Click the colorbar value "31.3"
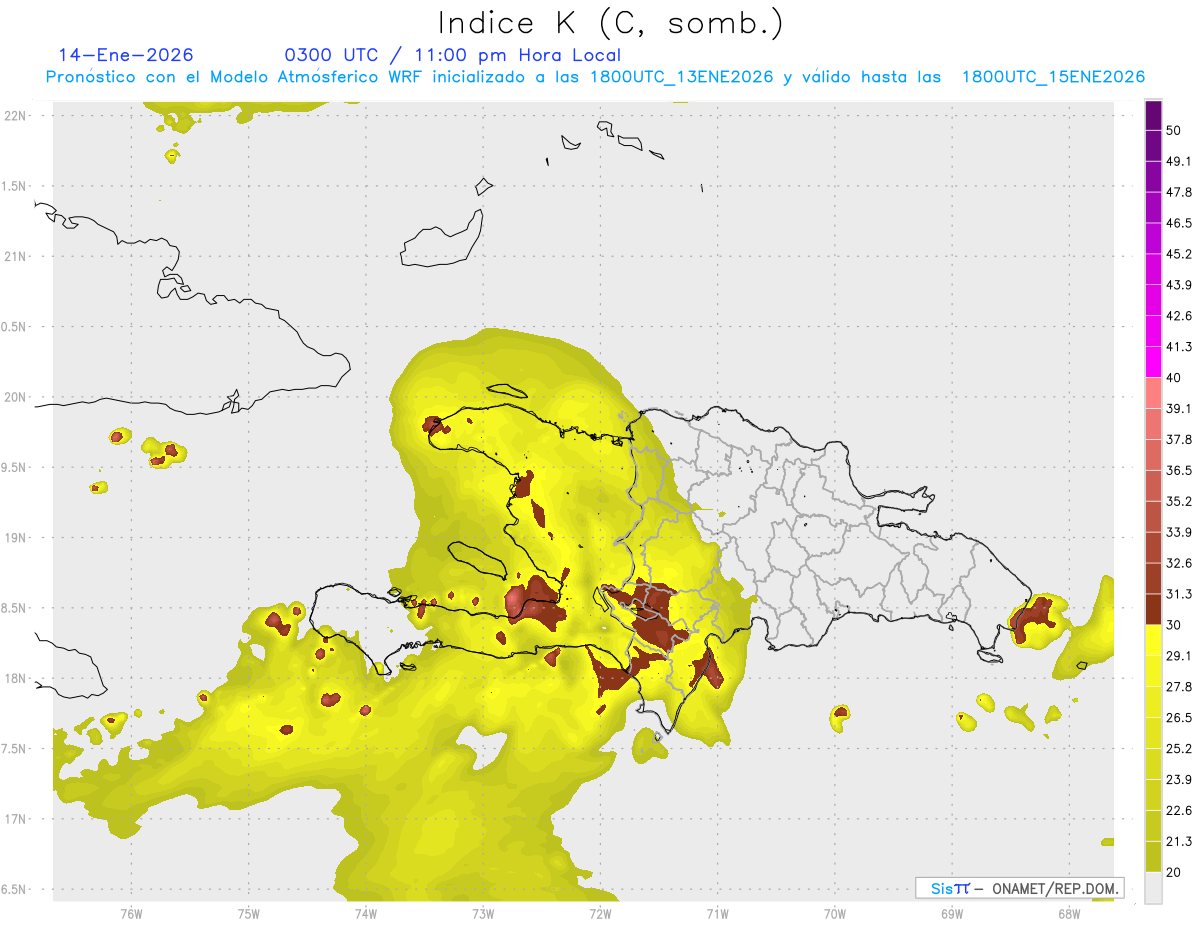Image resolution: width=1200 pixels, height=927 pixels. coord(1179,594)
